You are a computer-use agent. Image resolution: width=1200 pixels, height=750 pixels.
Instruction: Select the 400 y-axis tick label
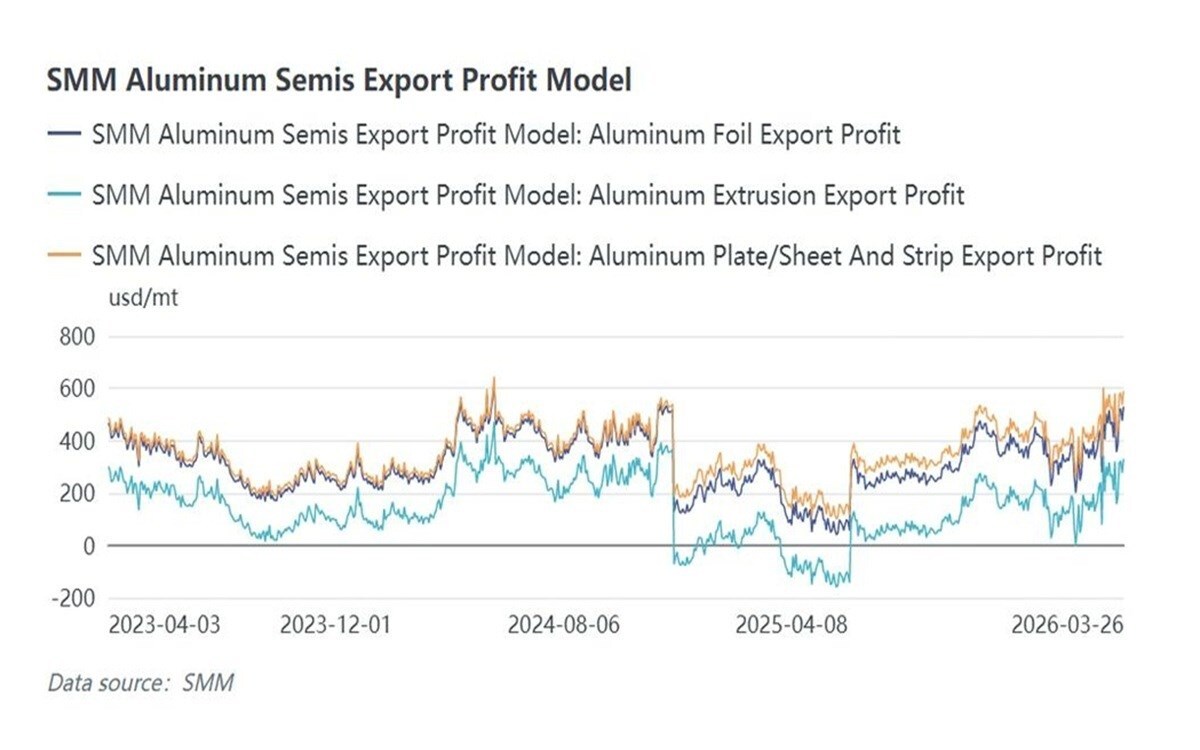[x=77, y=441]
